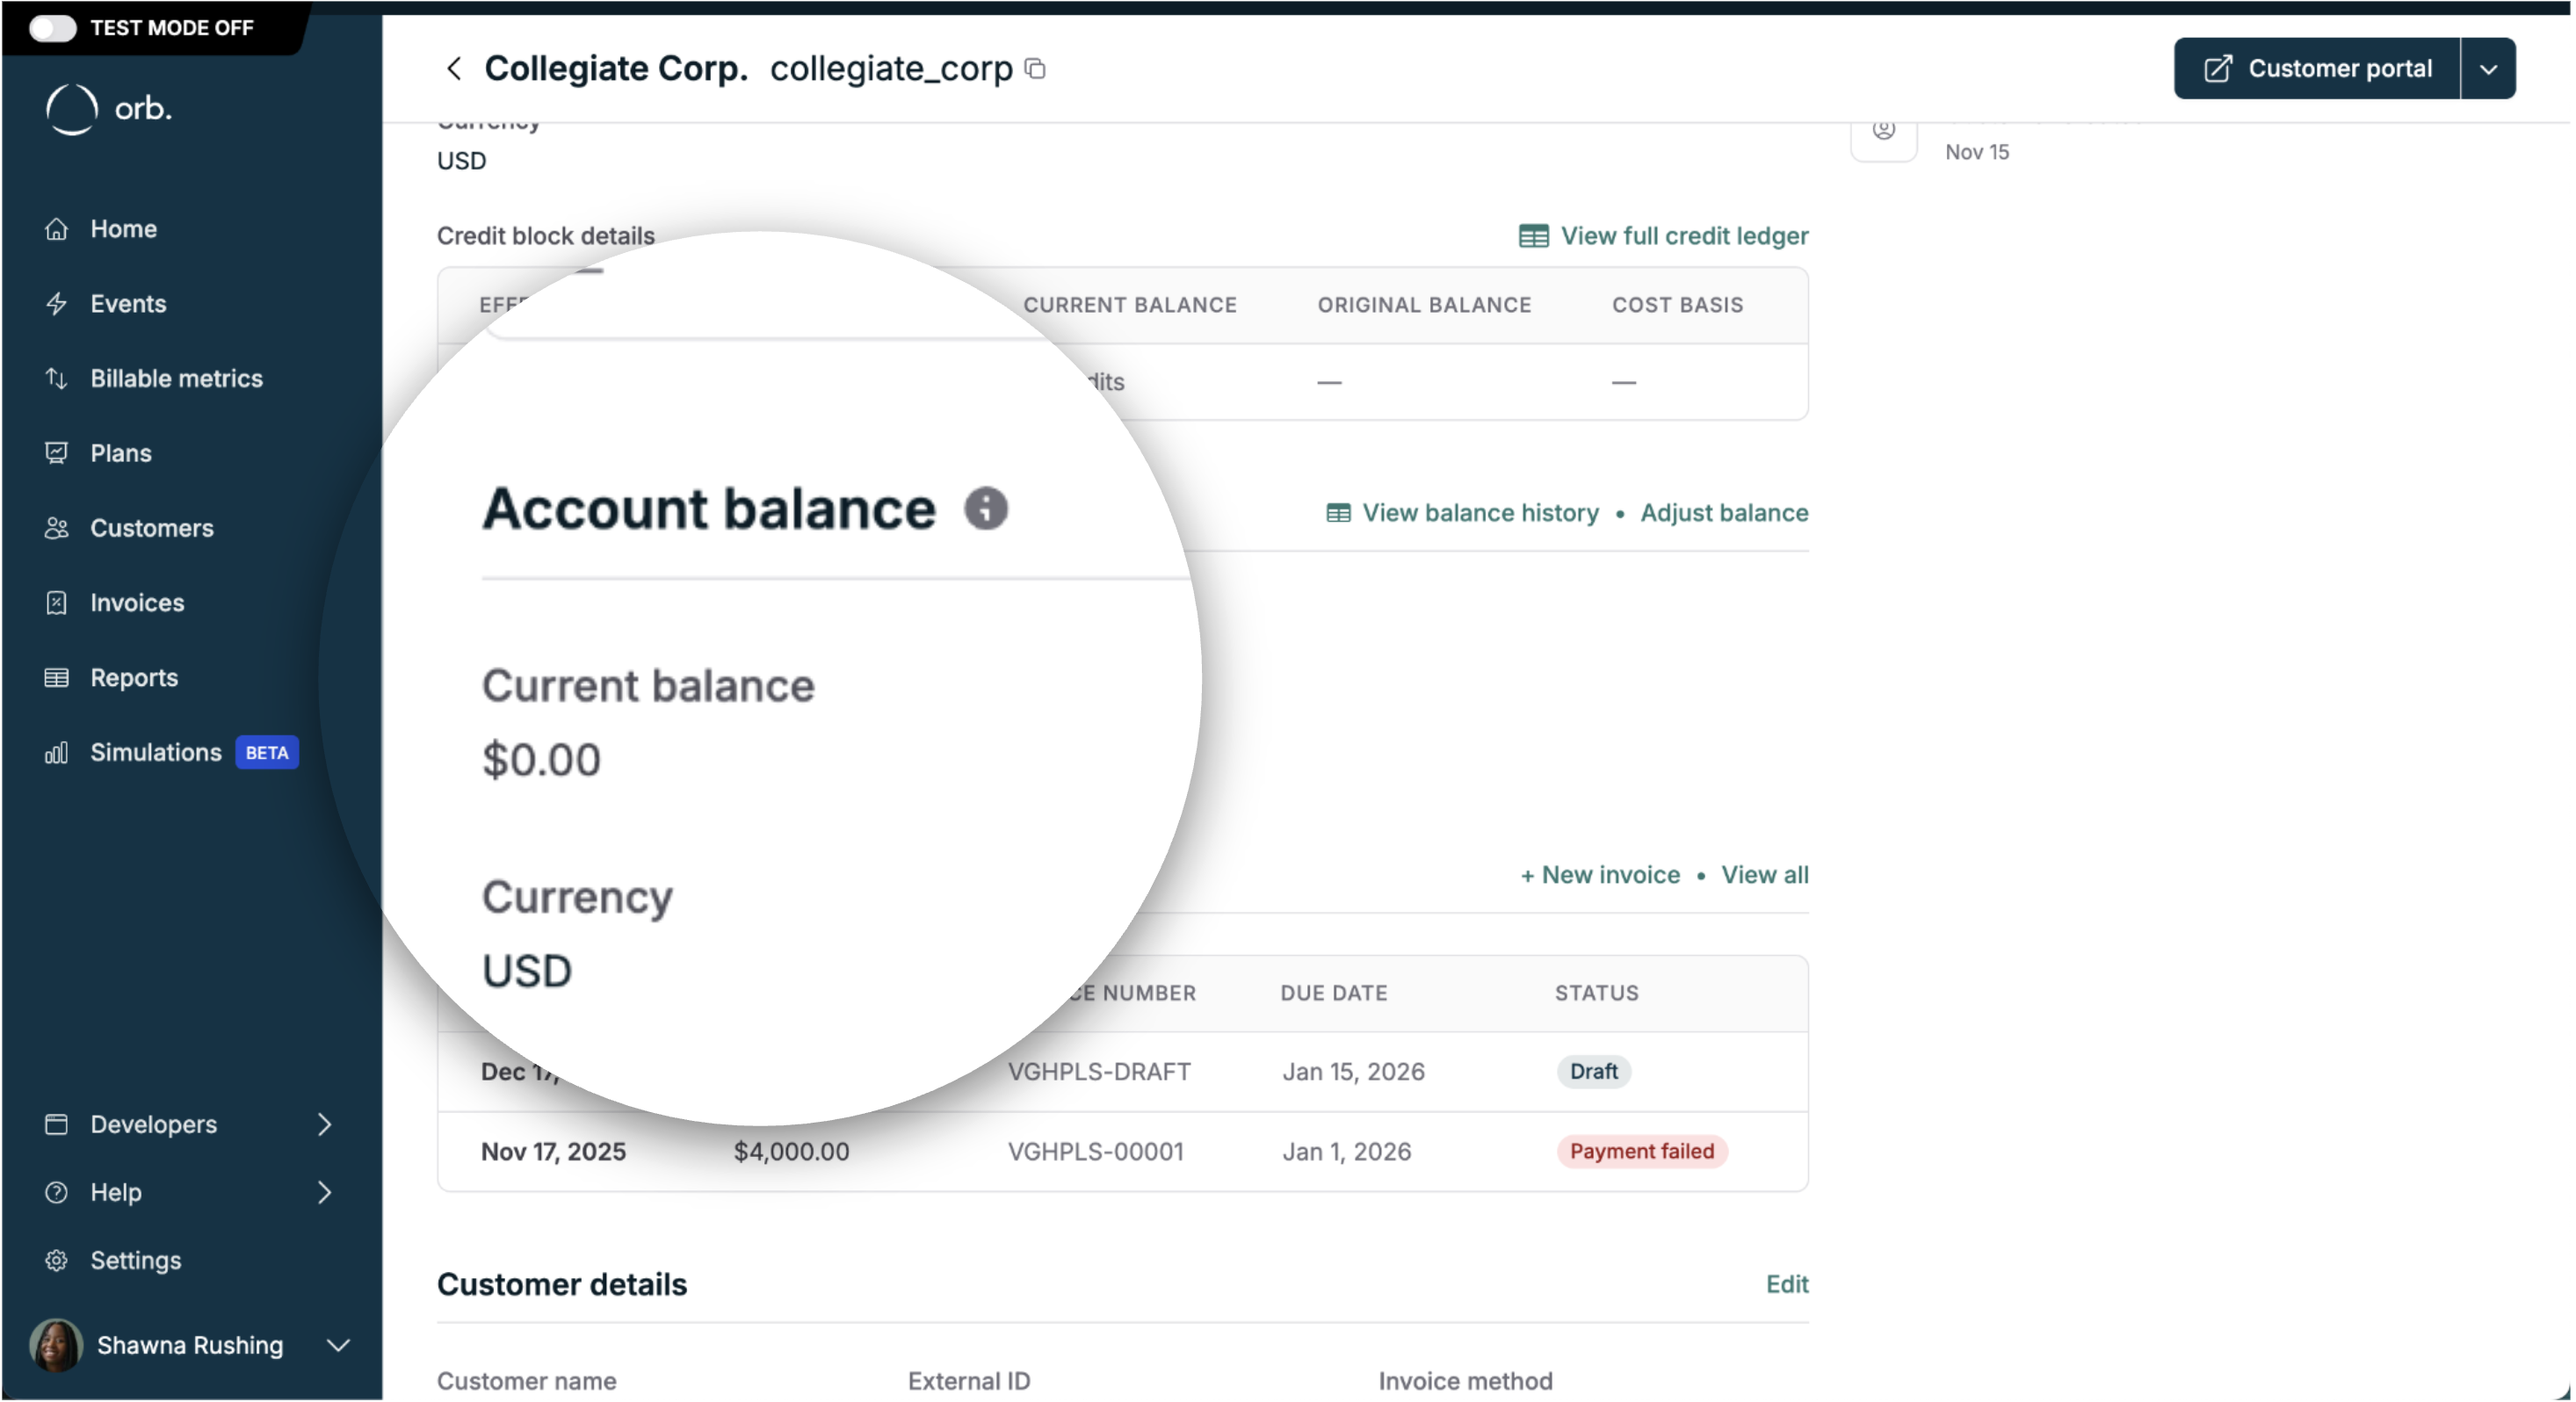
Task: Copy the collegiate_corp customer ID
Action: [x=1035, y=68]
